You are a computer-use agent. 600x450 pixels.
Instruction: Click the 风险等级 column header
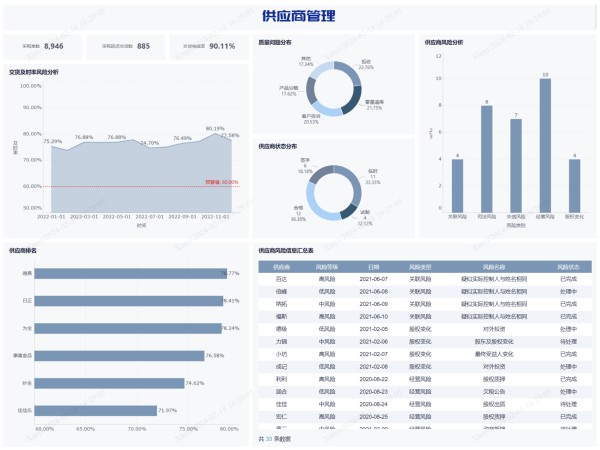(327, 267)
